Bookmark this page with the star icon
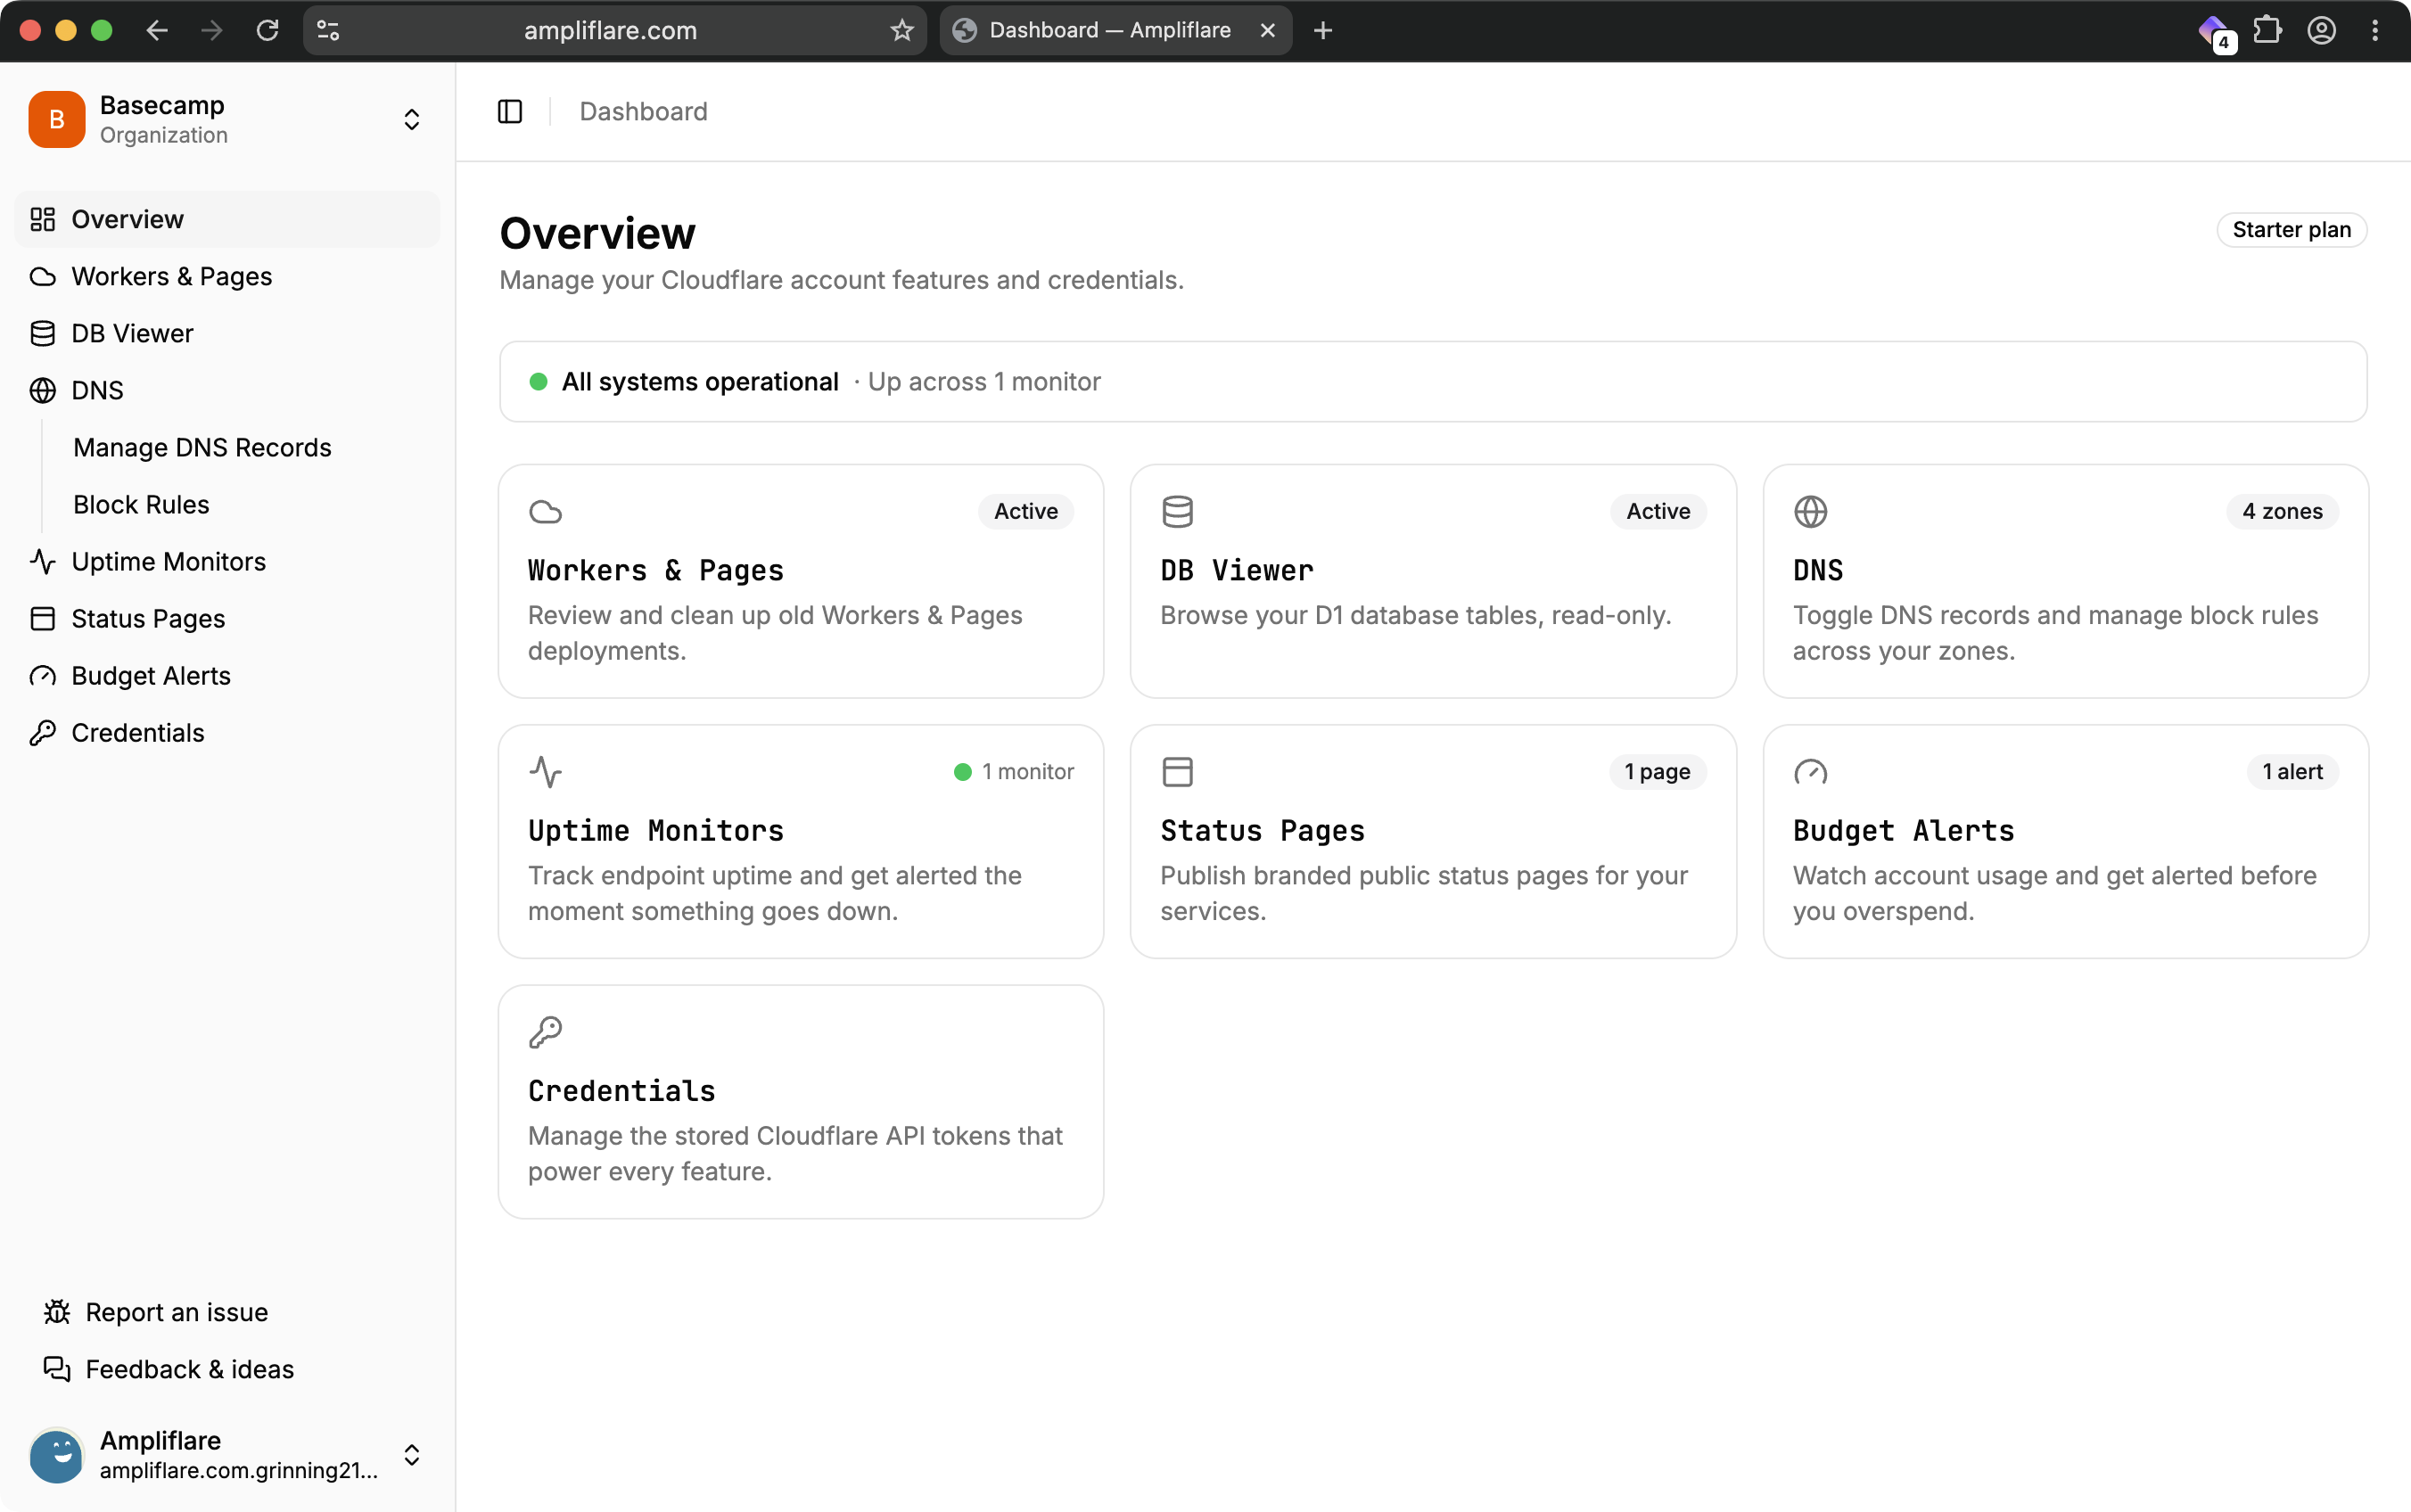The image size is (2411, 1512). (x=901, y=30)
